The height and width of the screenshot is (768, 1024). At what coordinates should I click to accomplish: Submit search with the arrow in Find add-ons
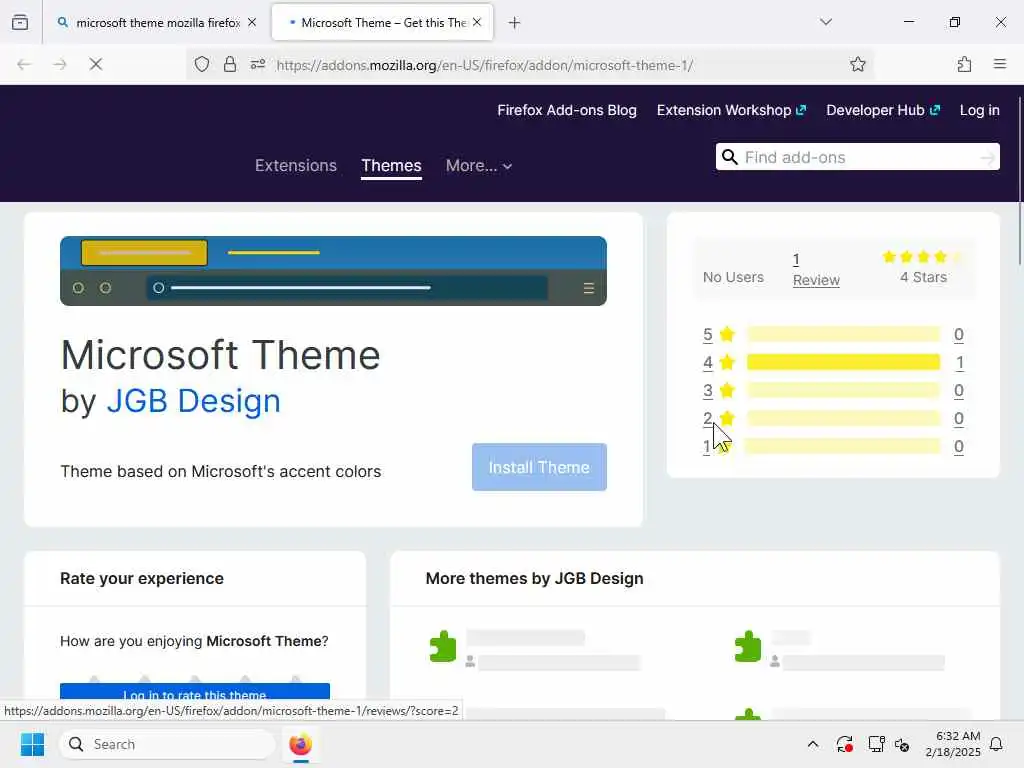tap(987, 157)
